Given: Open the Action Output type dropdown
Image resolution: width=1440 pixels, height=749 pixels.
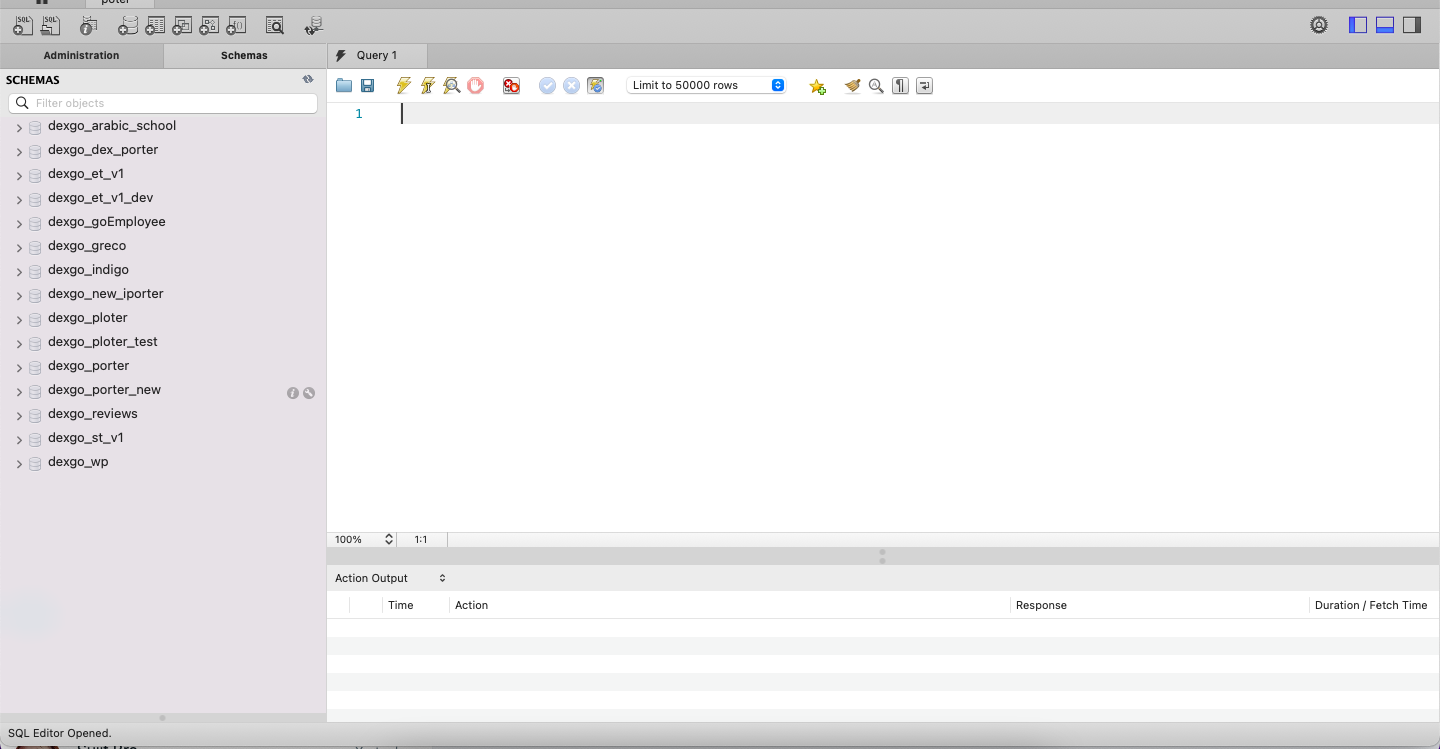Looking at the screenshot, I should point(390,578).
